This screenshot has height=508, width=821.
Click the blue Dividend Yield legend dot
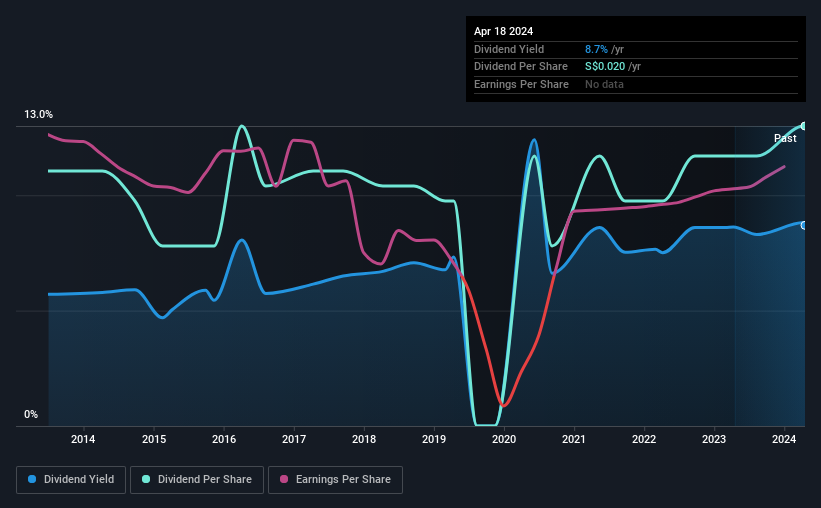tap(32, 479)
